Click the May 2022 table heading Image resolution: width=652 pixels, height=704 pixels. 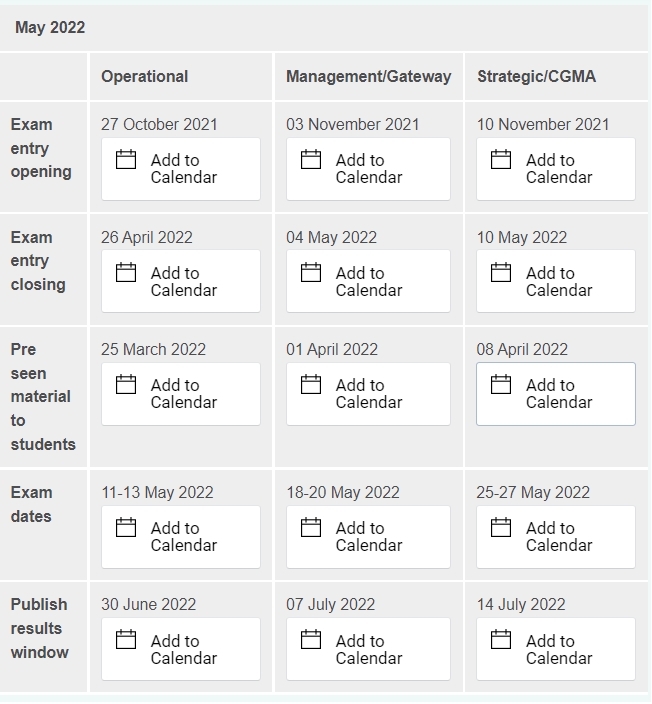click(x=50, y=28)
